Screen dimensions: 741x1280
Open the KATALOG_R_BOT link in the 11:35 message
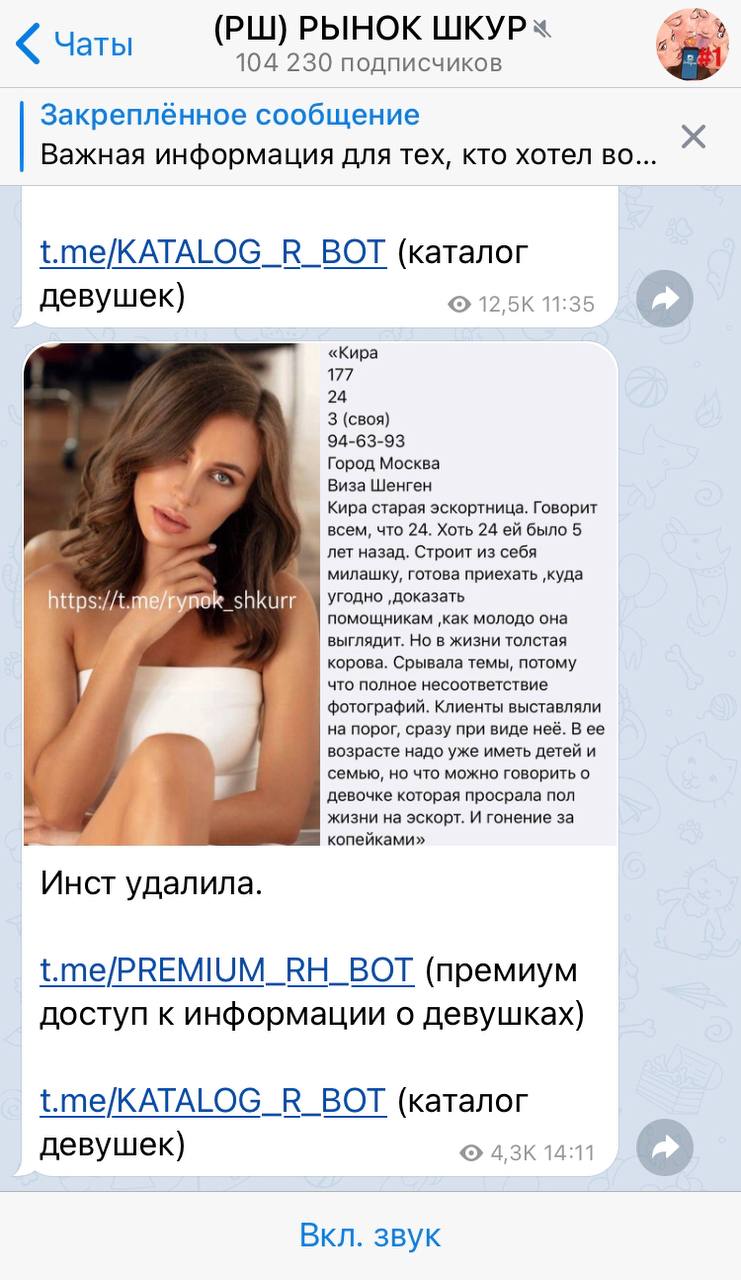213,252
